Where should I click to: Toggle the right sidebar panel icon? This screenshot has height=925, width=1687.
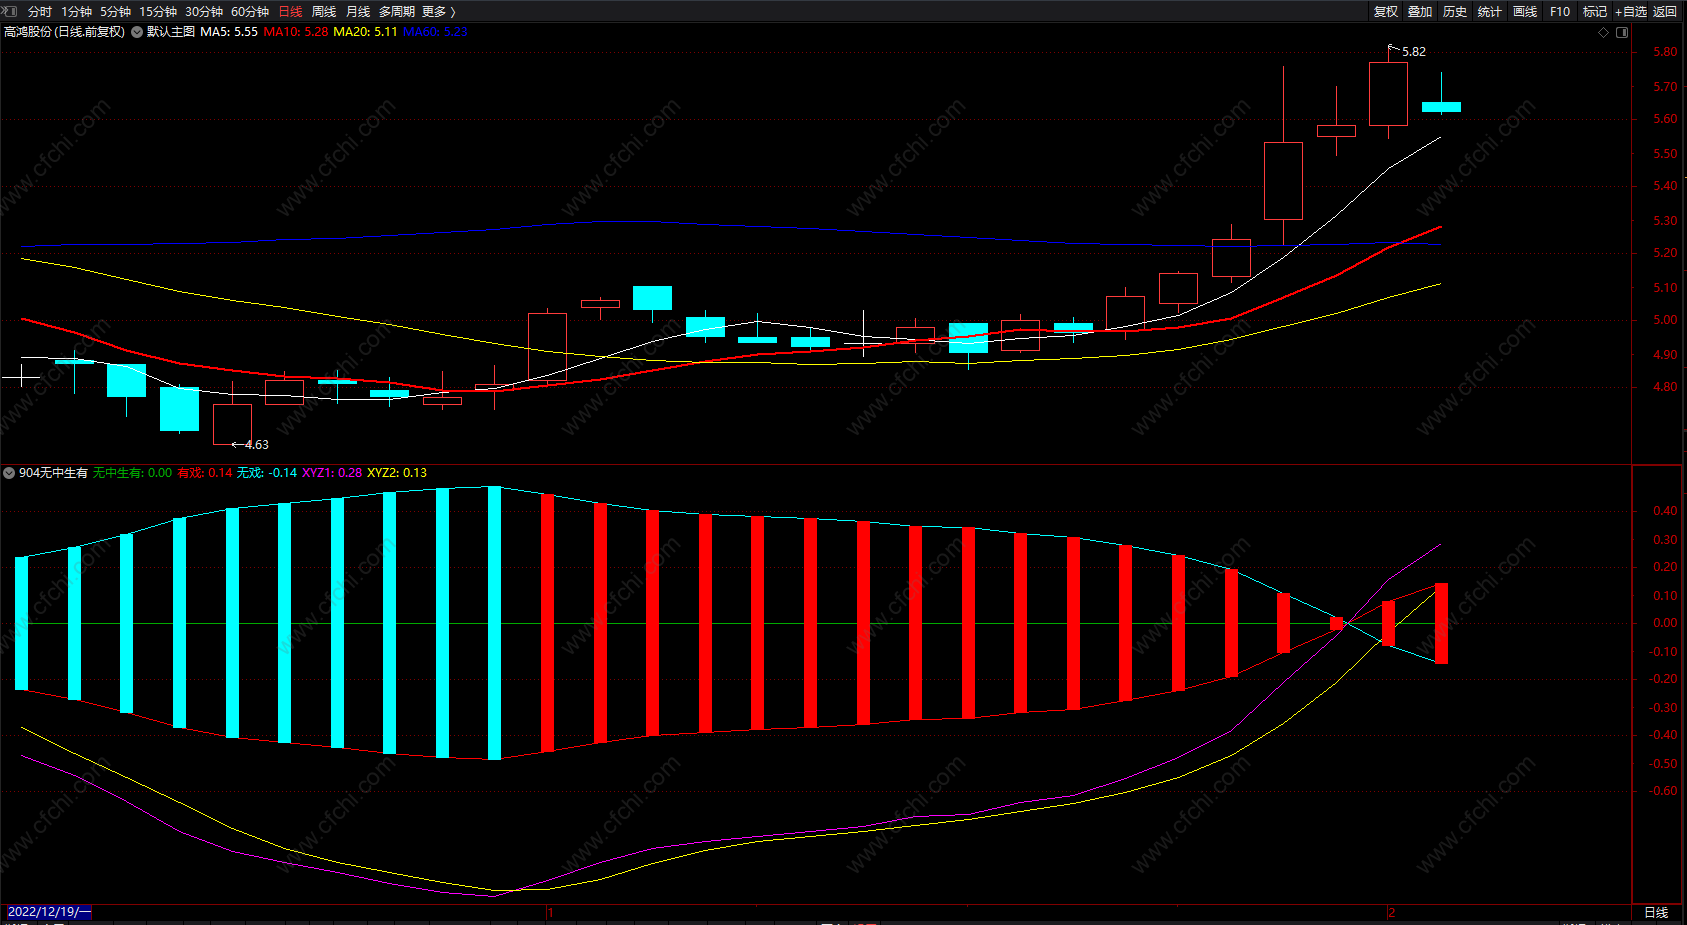1622,32
